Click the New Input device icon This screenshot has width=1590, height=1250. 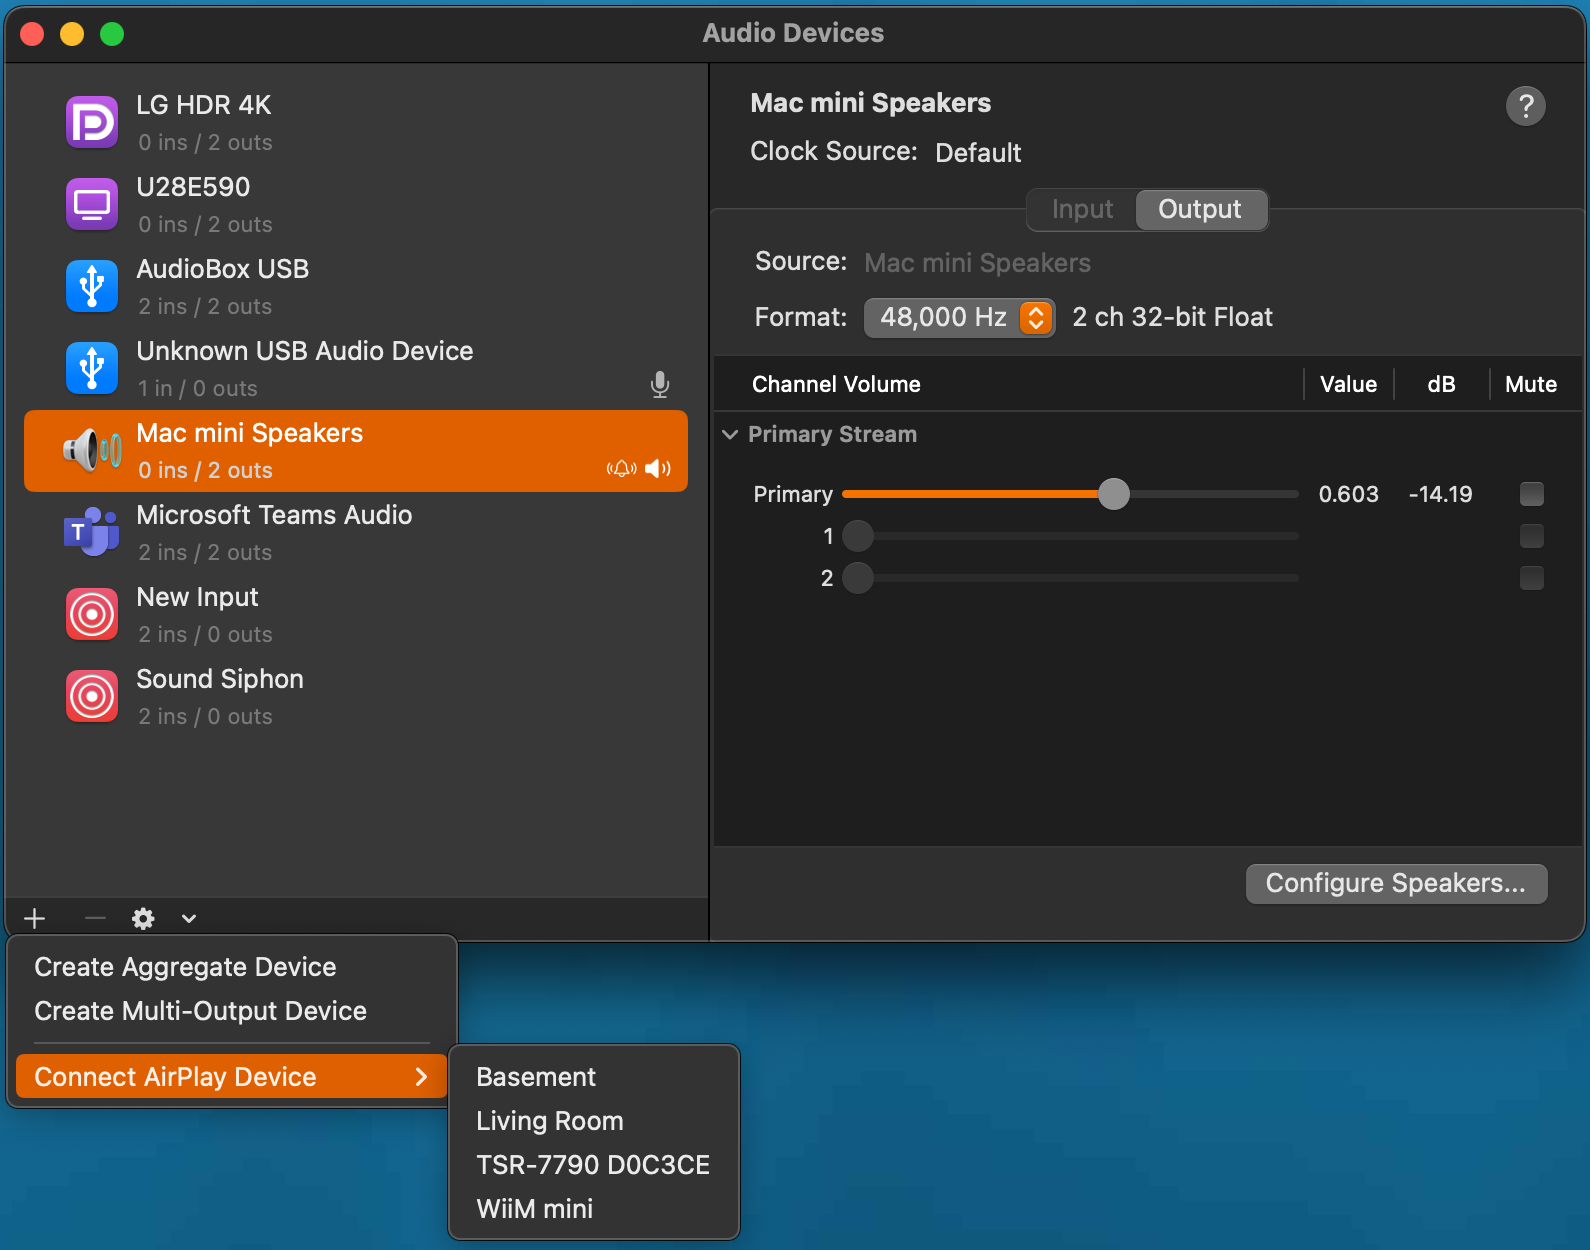[92, 614]
